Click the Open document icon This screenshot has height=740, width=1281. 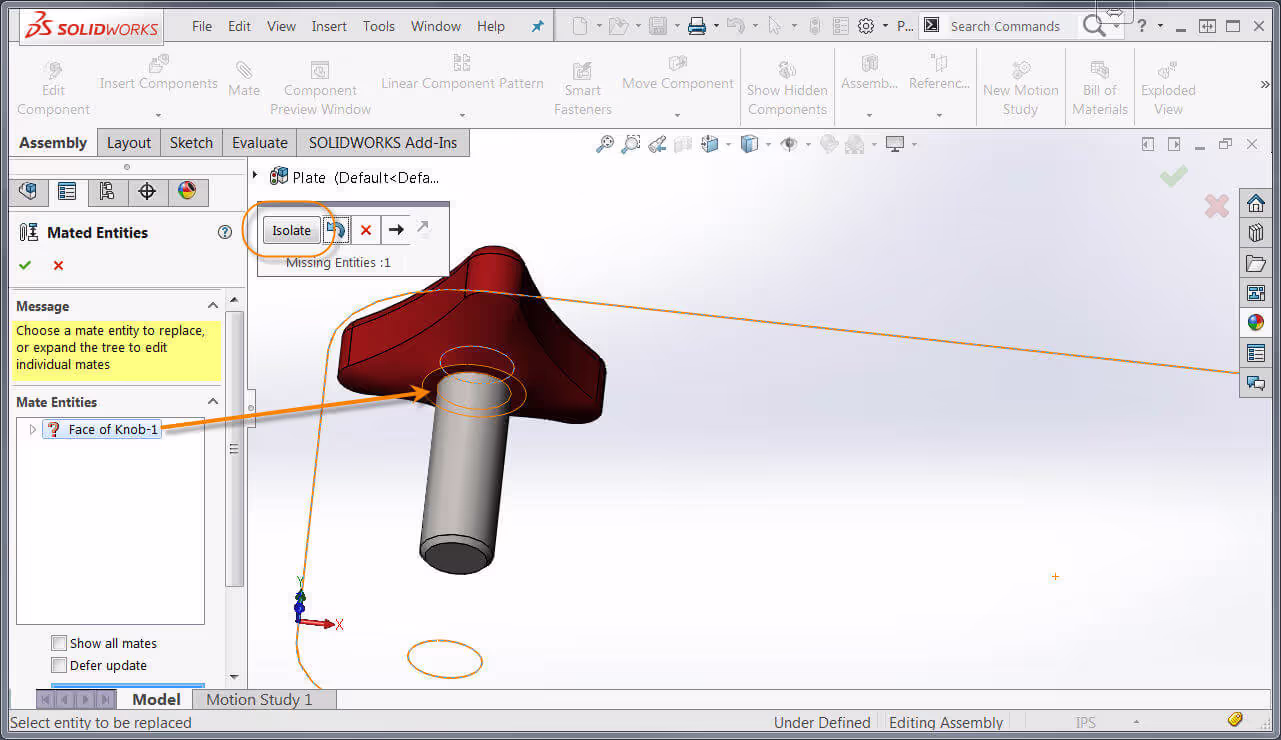619,26
